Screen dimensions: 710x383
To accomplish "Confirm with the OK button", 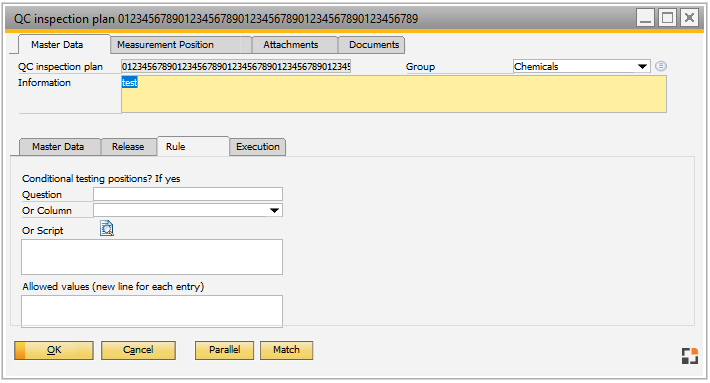I will coord(54,350).
